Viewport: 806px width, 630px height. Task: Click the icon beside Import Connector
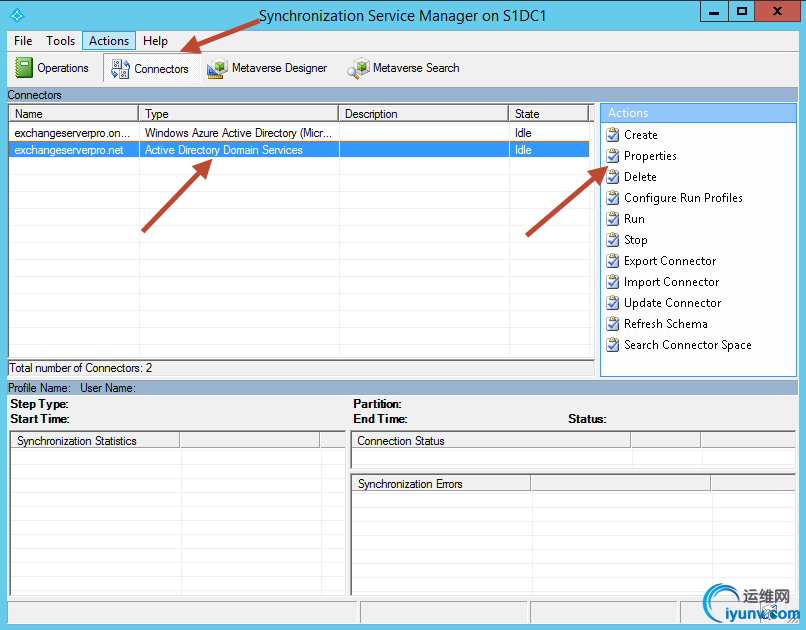tap(613, 282)
